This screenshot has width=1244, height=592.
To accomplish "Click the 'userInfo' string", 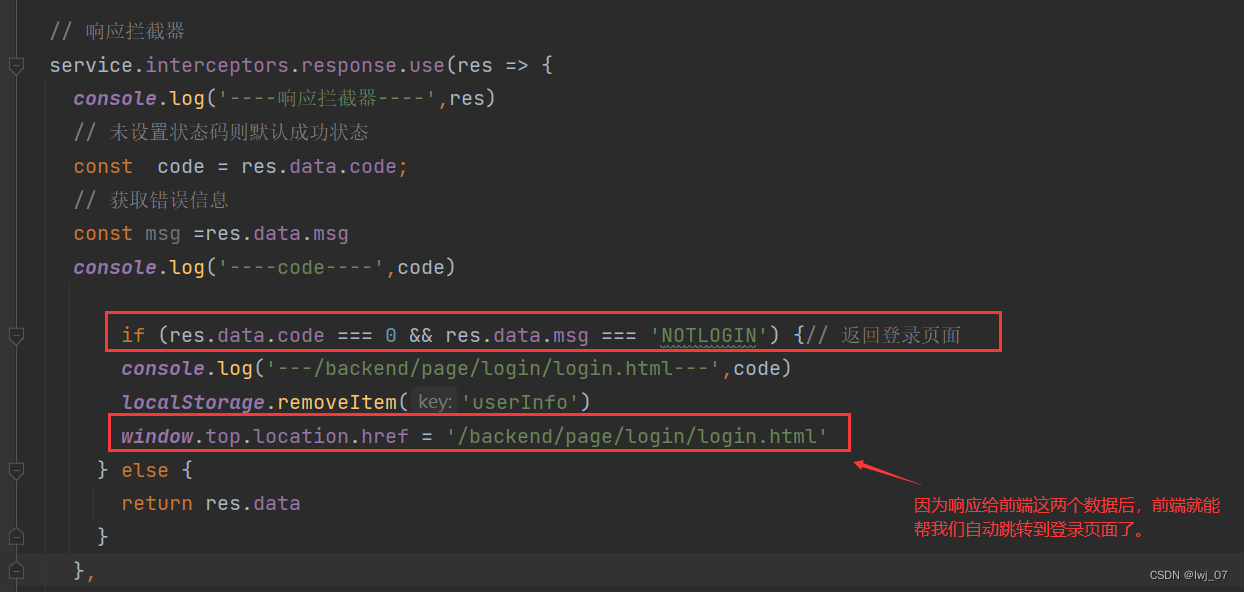I will [x=521, y=402].
